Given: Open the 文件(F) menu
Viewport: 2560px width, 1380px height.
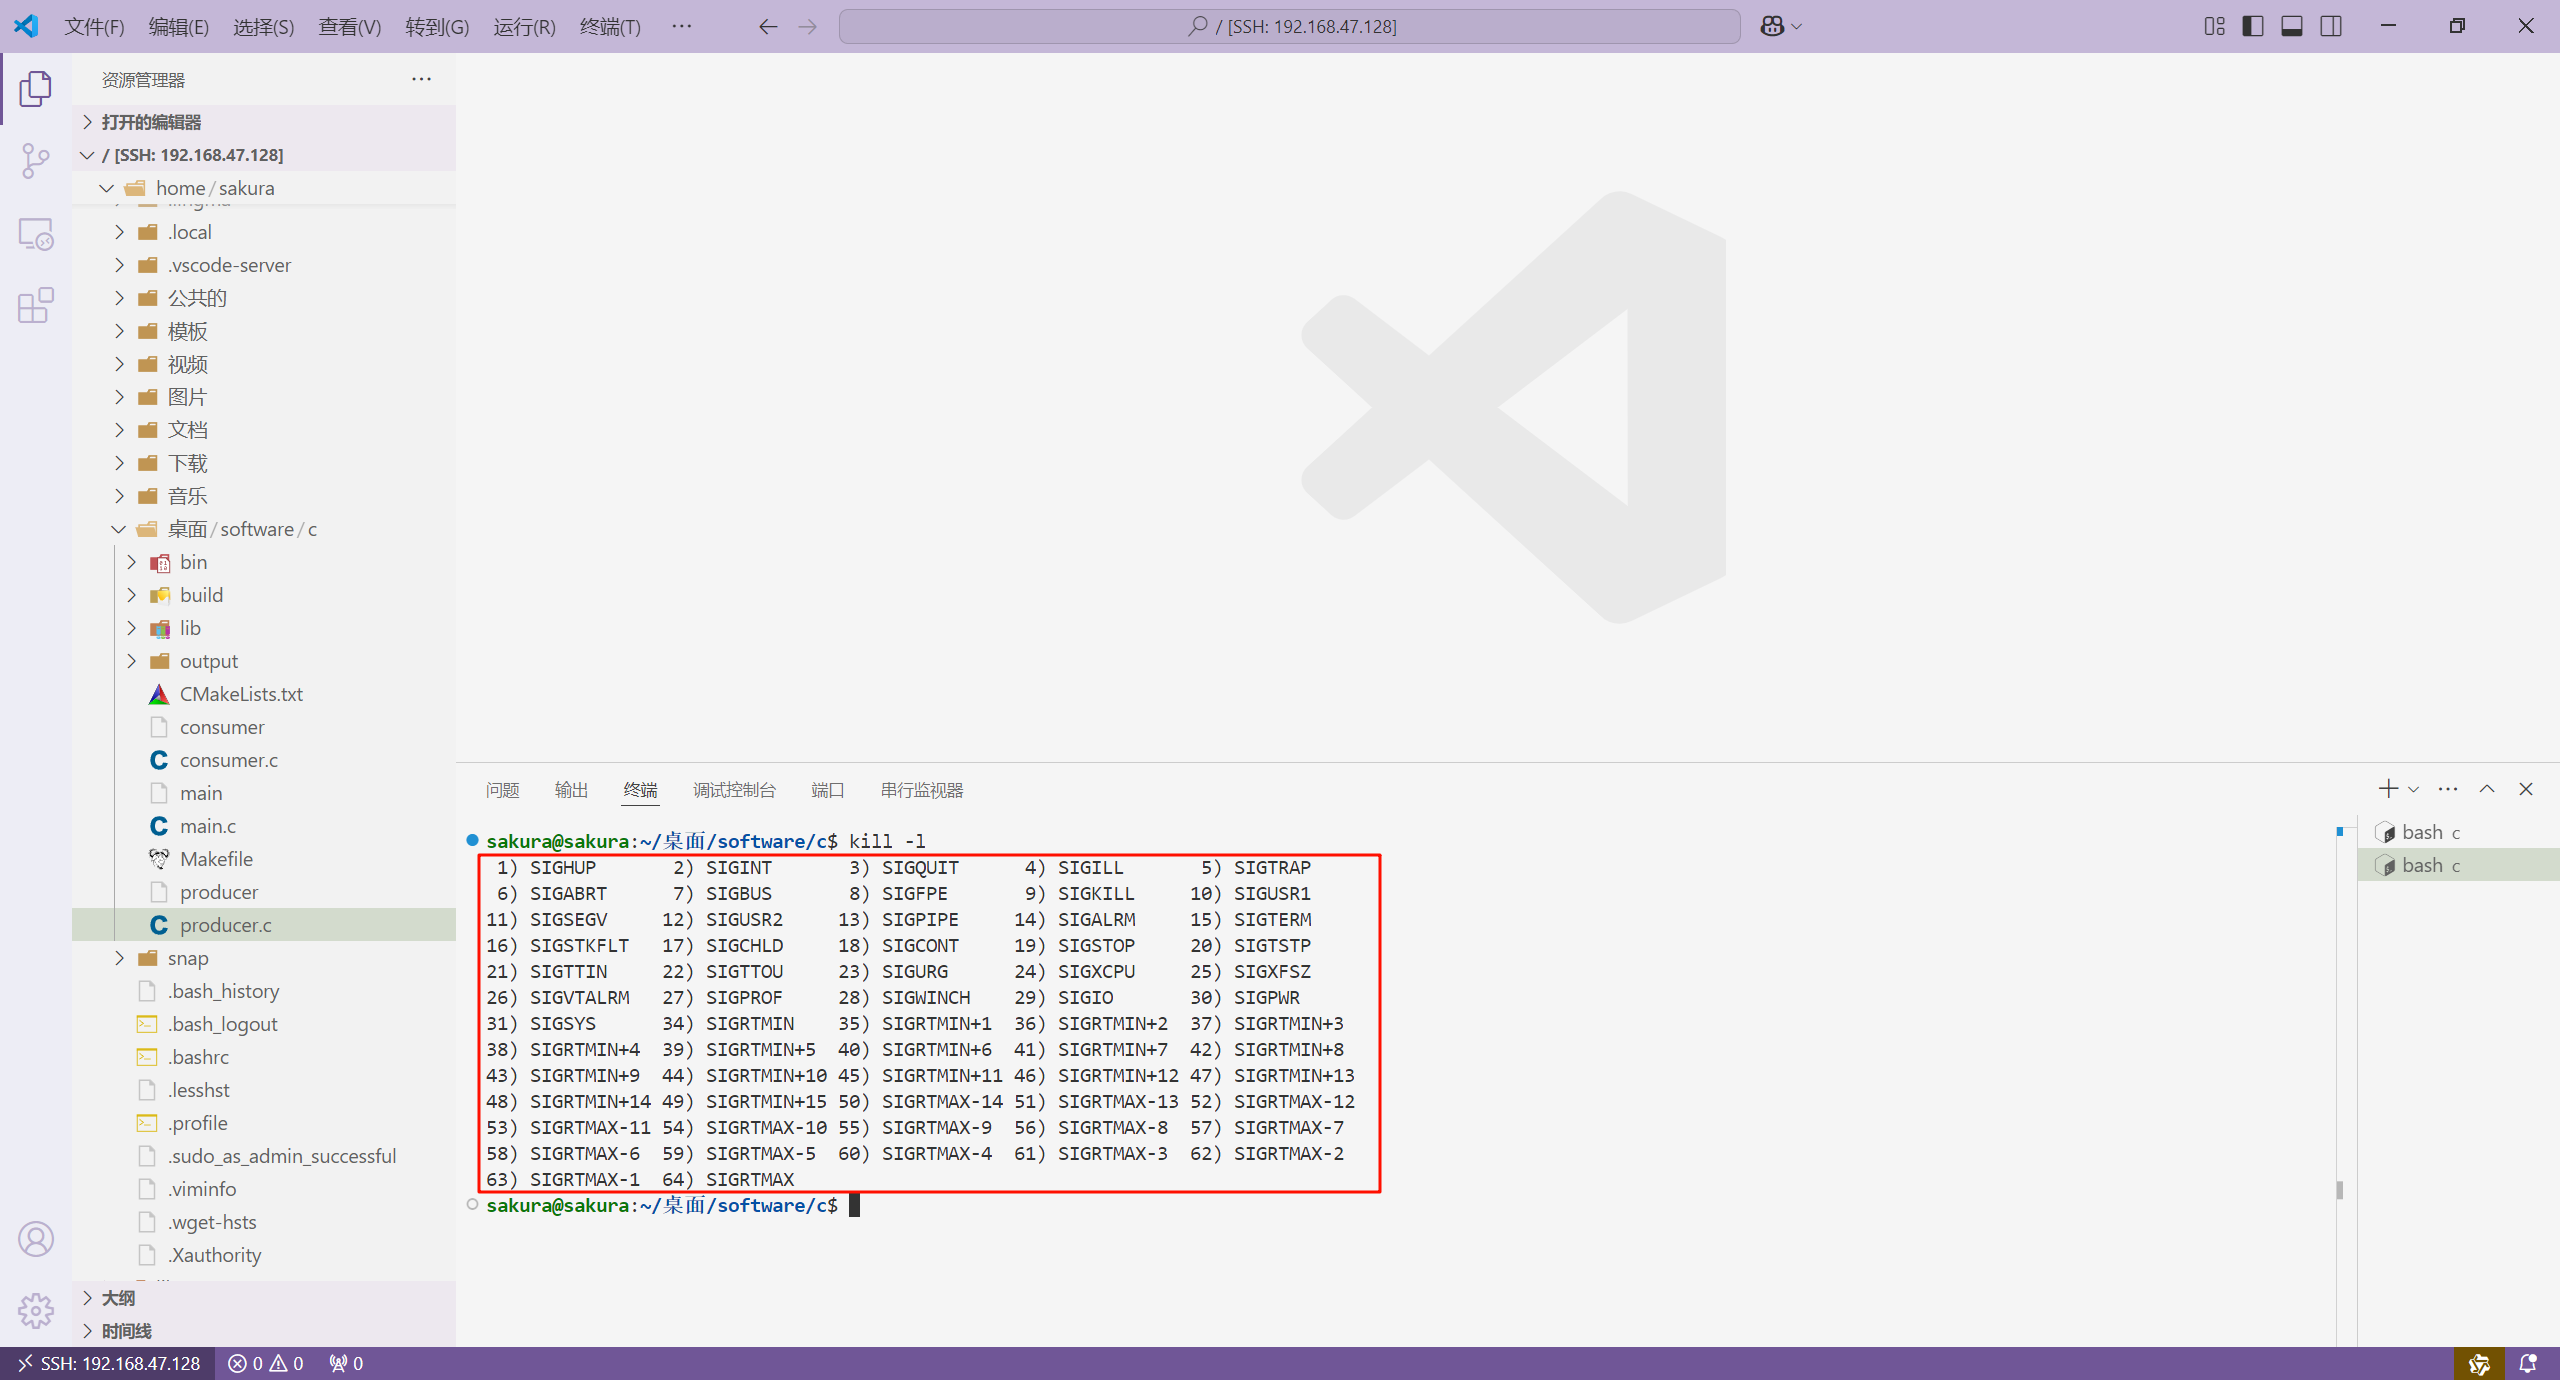Looking at the screenshot, I should pos(95,27).
